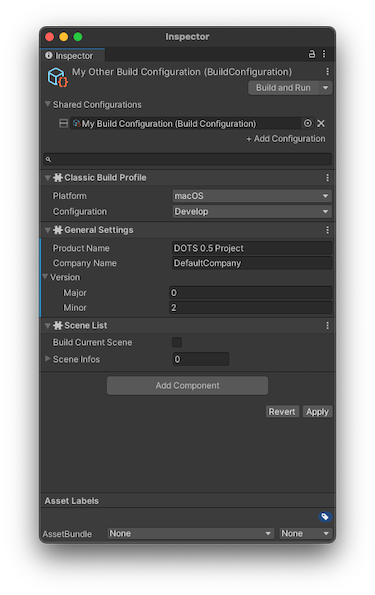The width and height of the screenshot is (375, 595).
Task: Collapse the Scene List section
Action: 47,326
